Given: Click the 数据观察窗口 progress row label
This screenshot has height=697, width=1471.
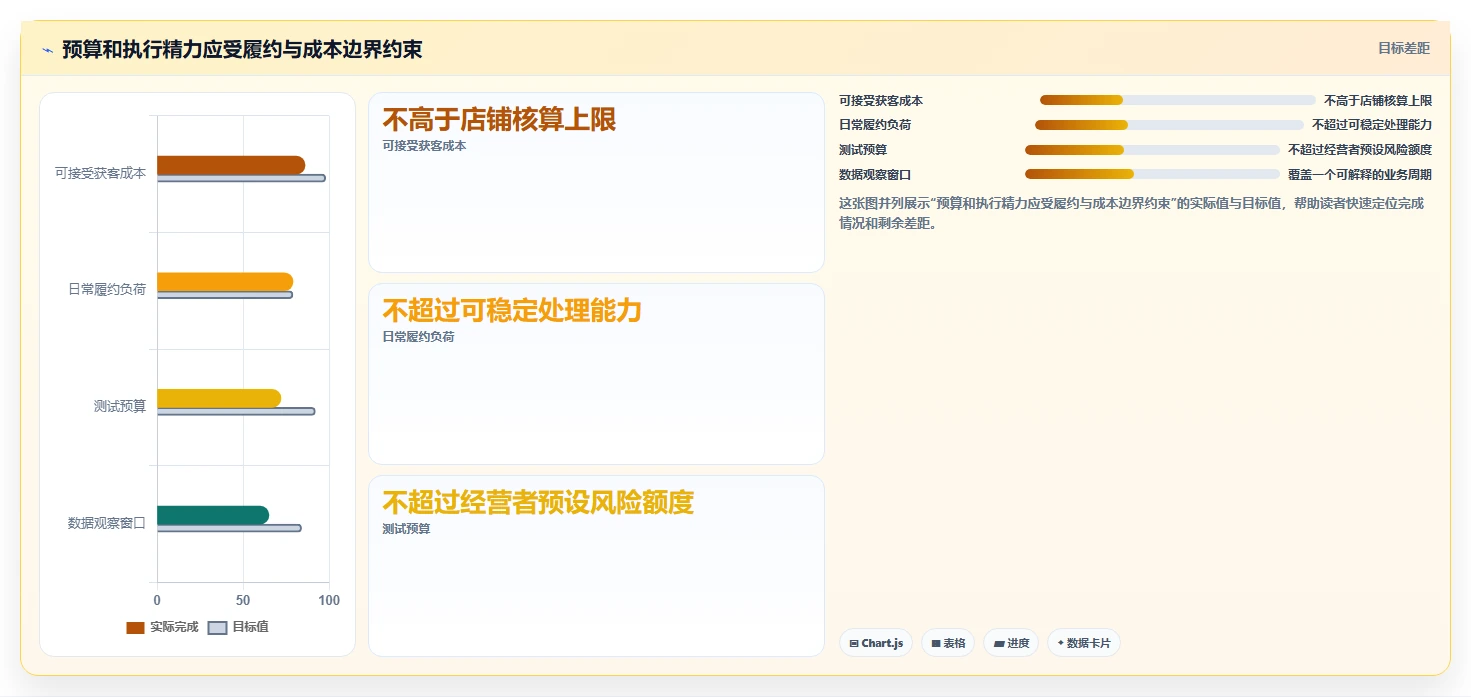Looking at the screenshot, I should pyautogui.click(x=875, y=175).
